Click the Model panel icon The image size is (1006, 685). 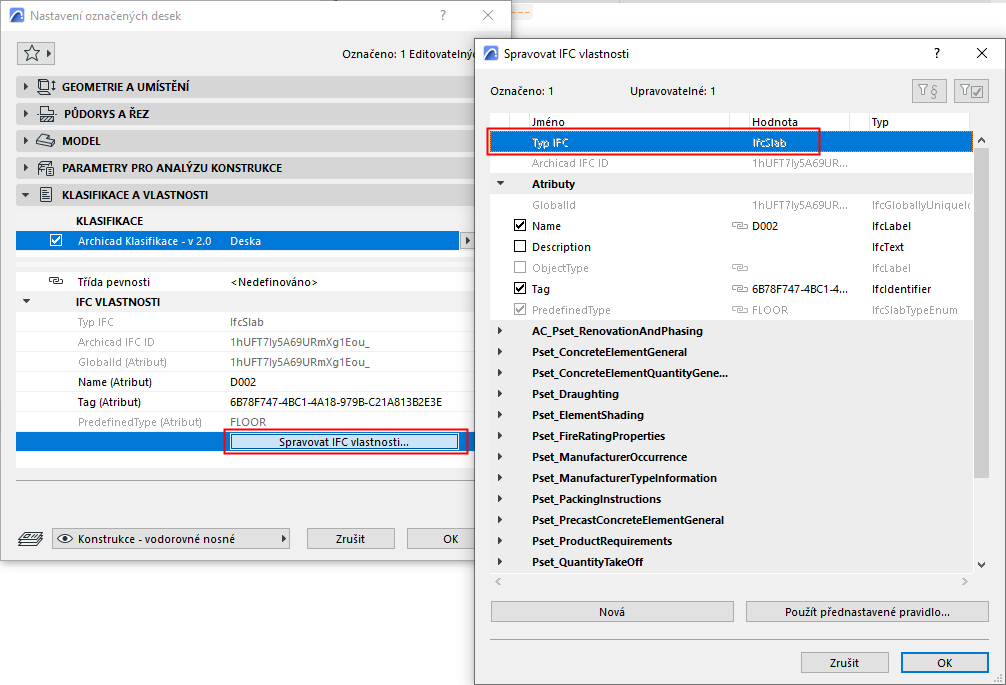(46, 140)
